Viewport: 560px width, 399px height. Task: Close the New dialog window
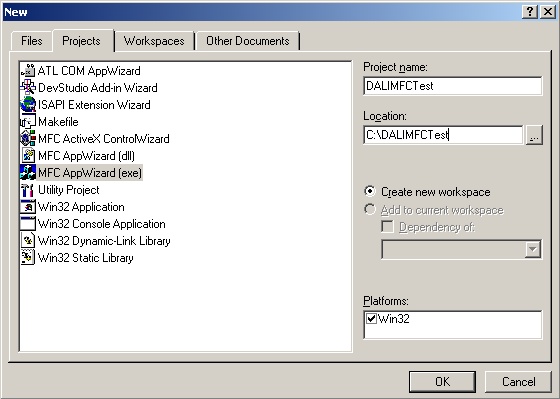pos(548,12)
